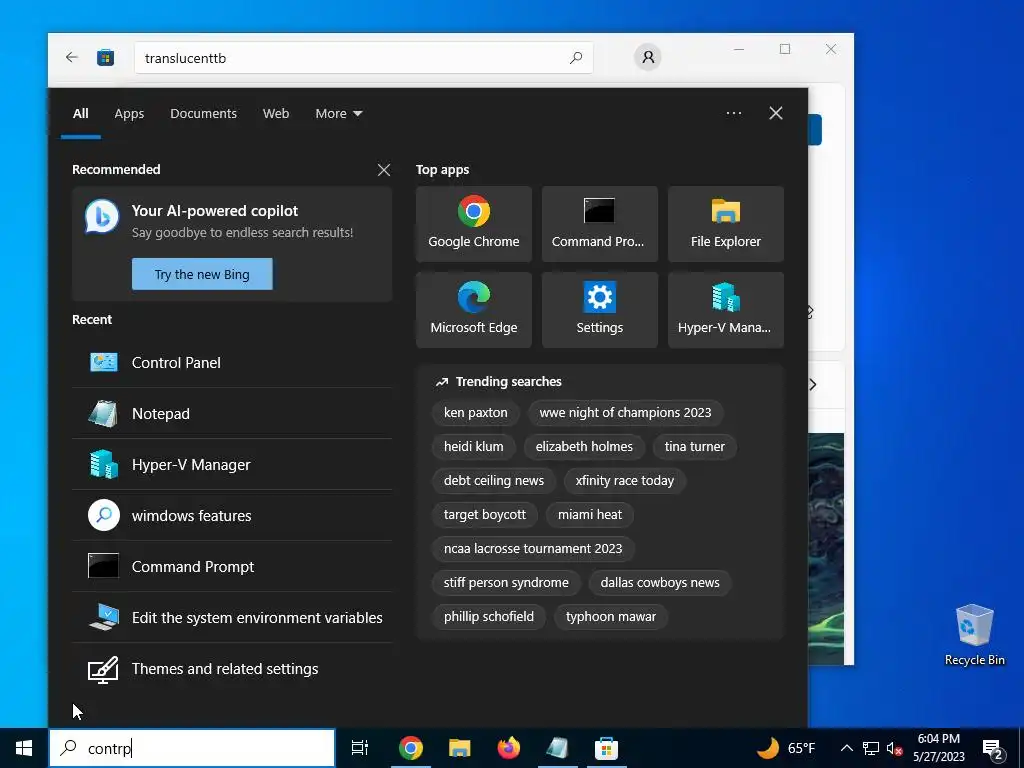The image size is (1024, 768).
Task: Open network status tray icon
Action: (x=871, y=748)
